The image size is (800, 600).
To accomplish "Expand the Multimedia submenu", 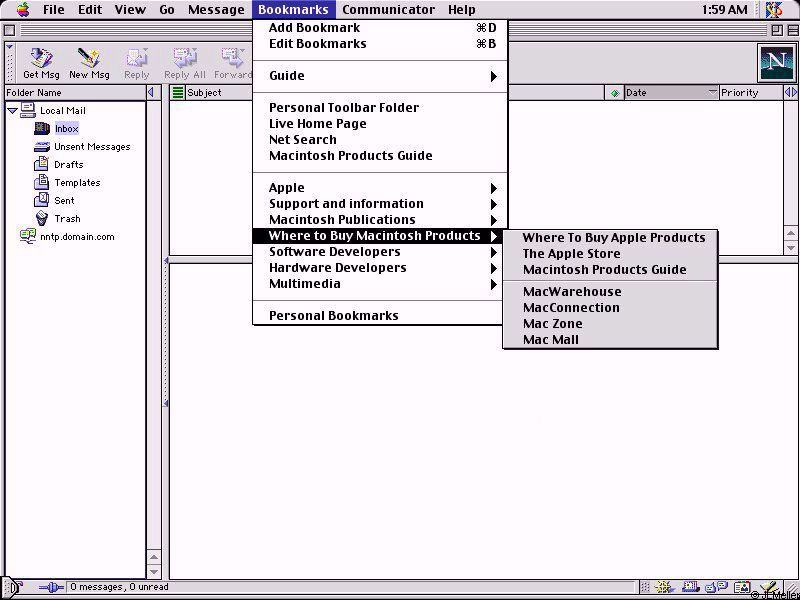I will (x=380, y=284).
